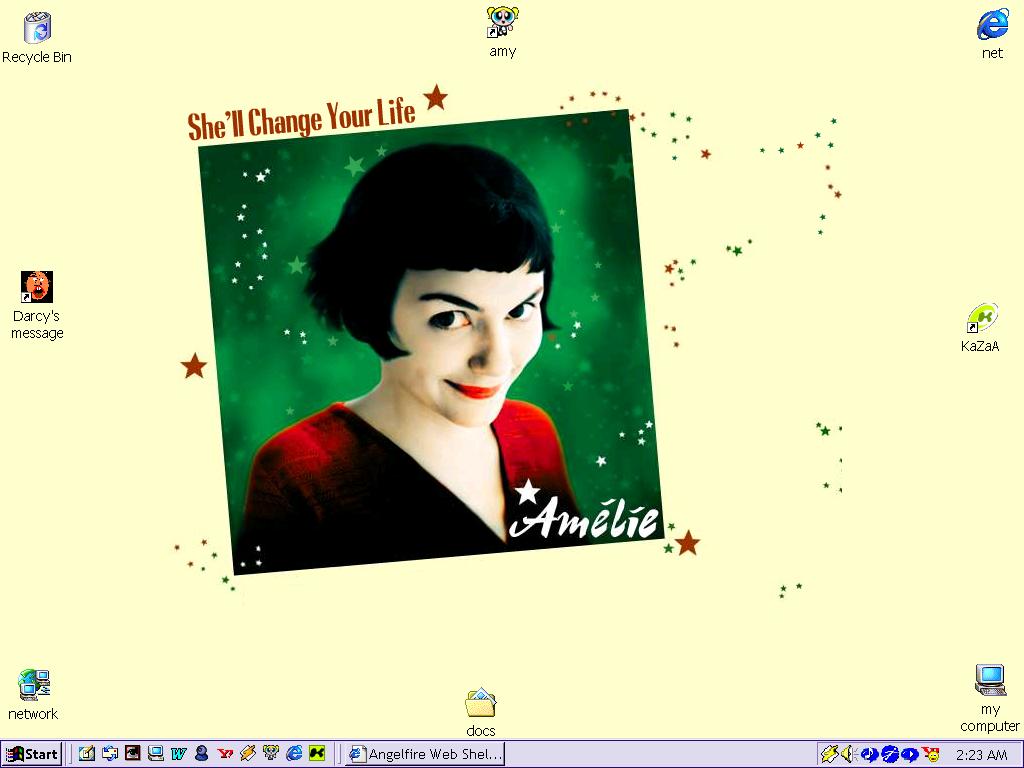Click the Start button
Viewport: 1024px width, 768px height.
pyautogui.click(x=31, y=754)
